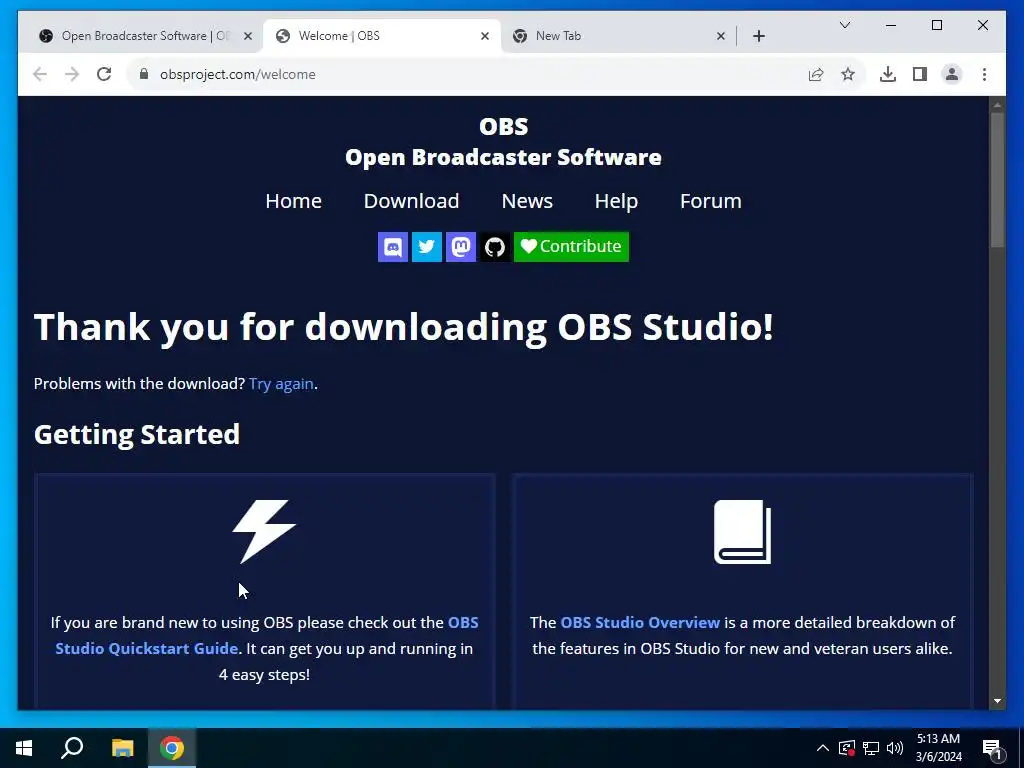Click the green Contribute button
This screenshot has height=768, width=1024.
point(571,247)
